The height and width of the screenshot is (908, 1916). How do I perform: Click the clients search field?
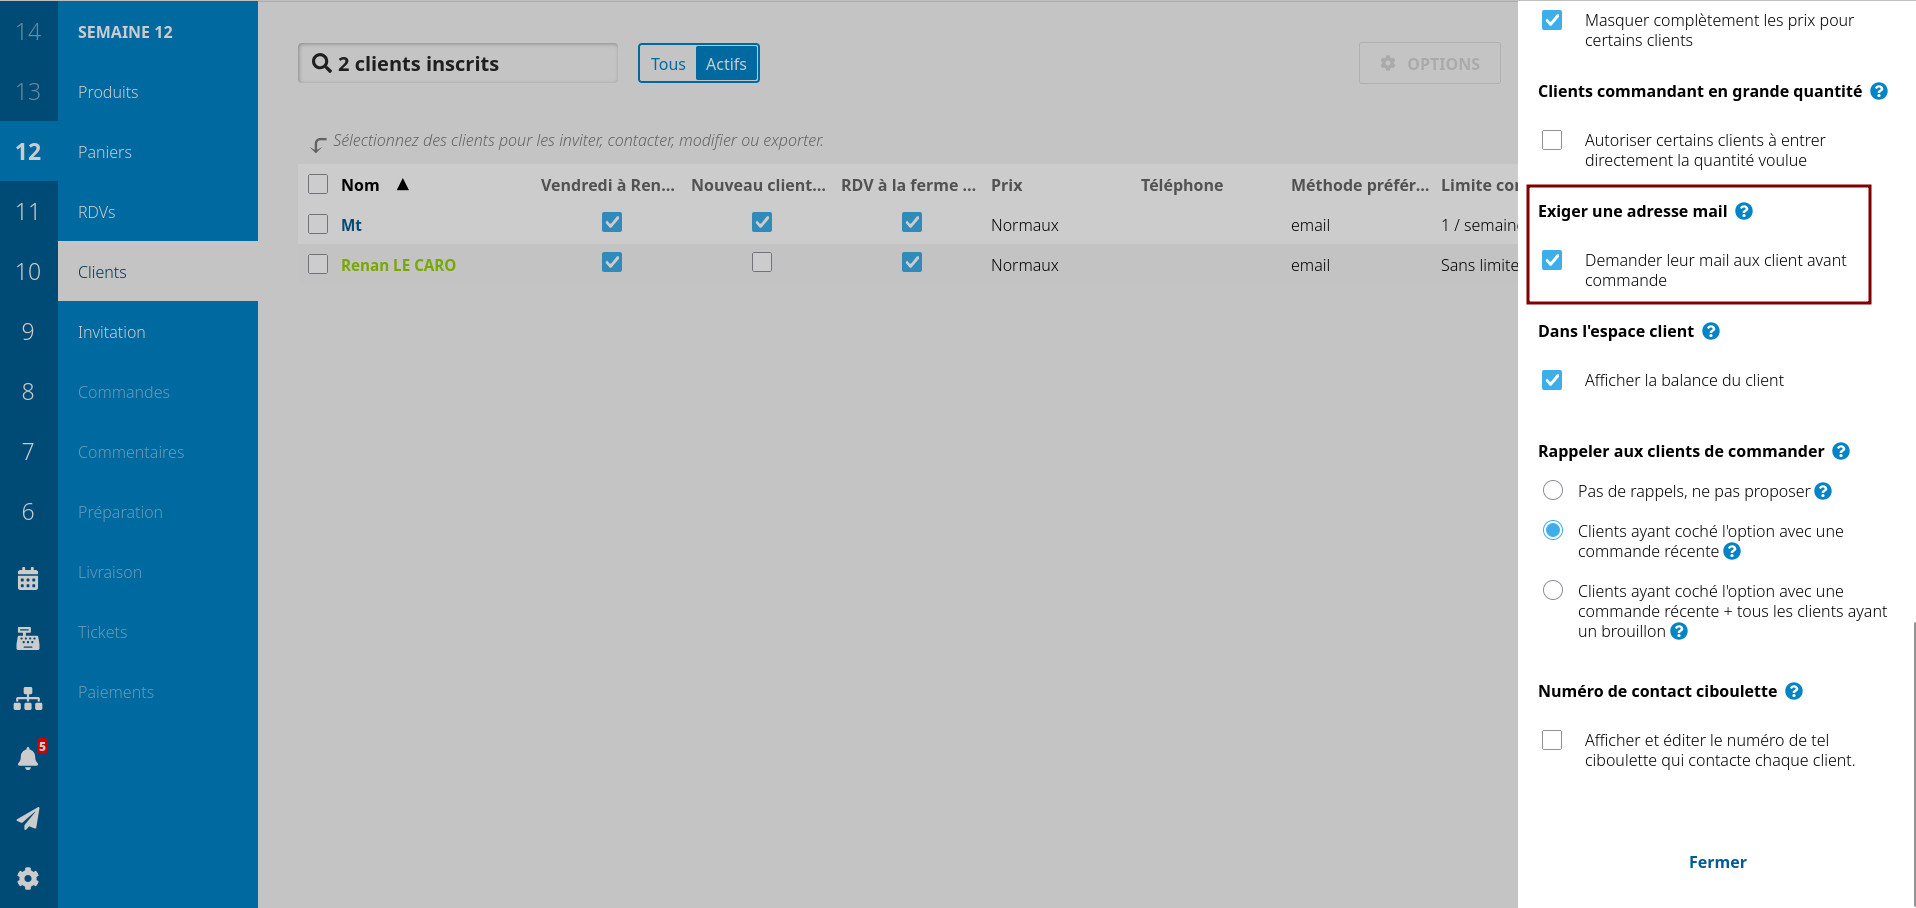pyautogui.click(x=458, y=64)
